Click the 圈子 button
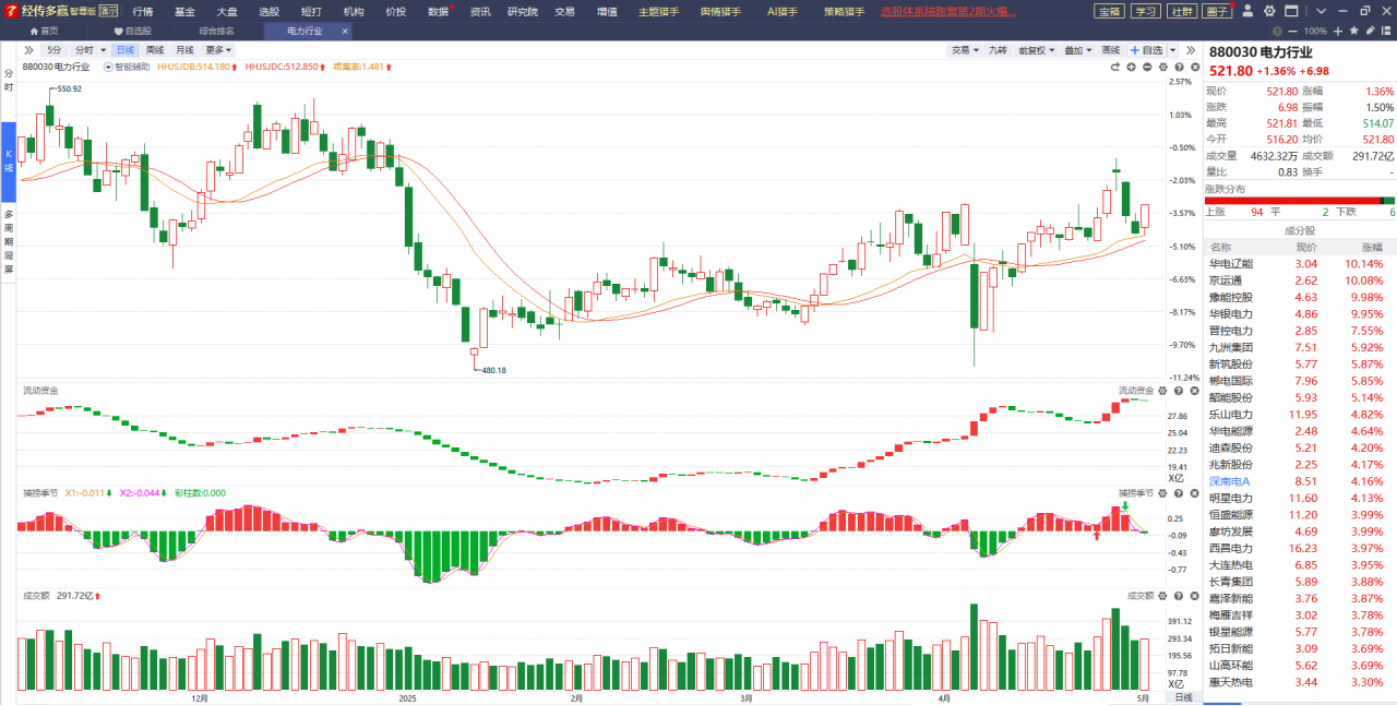The height and width of the screenshot is (706, 1397). (x=1217, y=11)
